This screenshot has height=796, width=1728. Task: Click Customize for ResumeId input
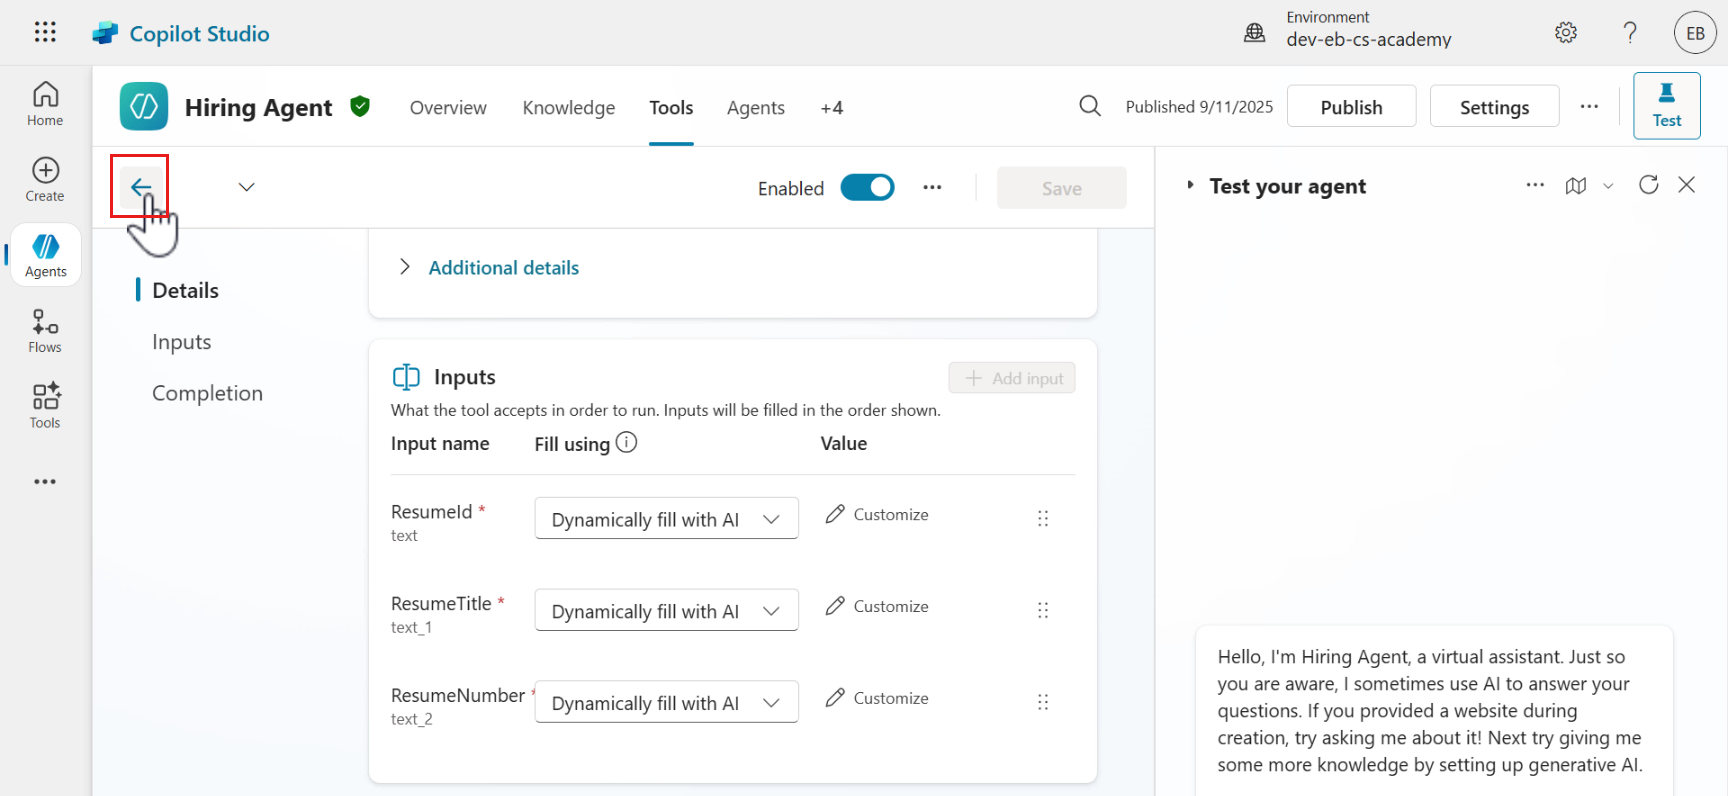click(877, 515)
